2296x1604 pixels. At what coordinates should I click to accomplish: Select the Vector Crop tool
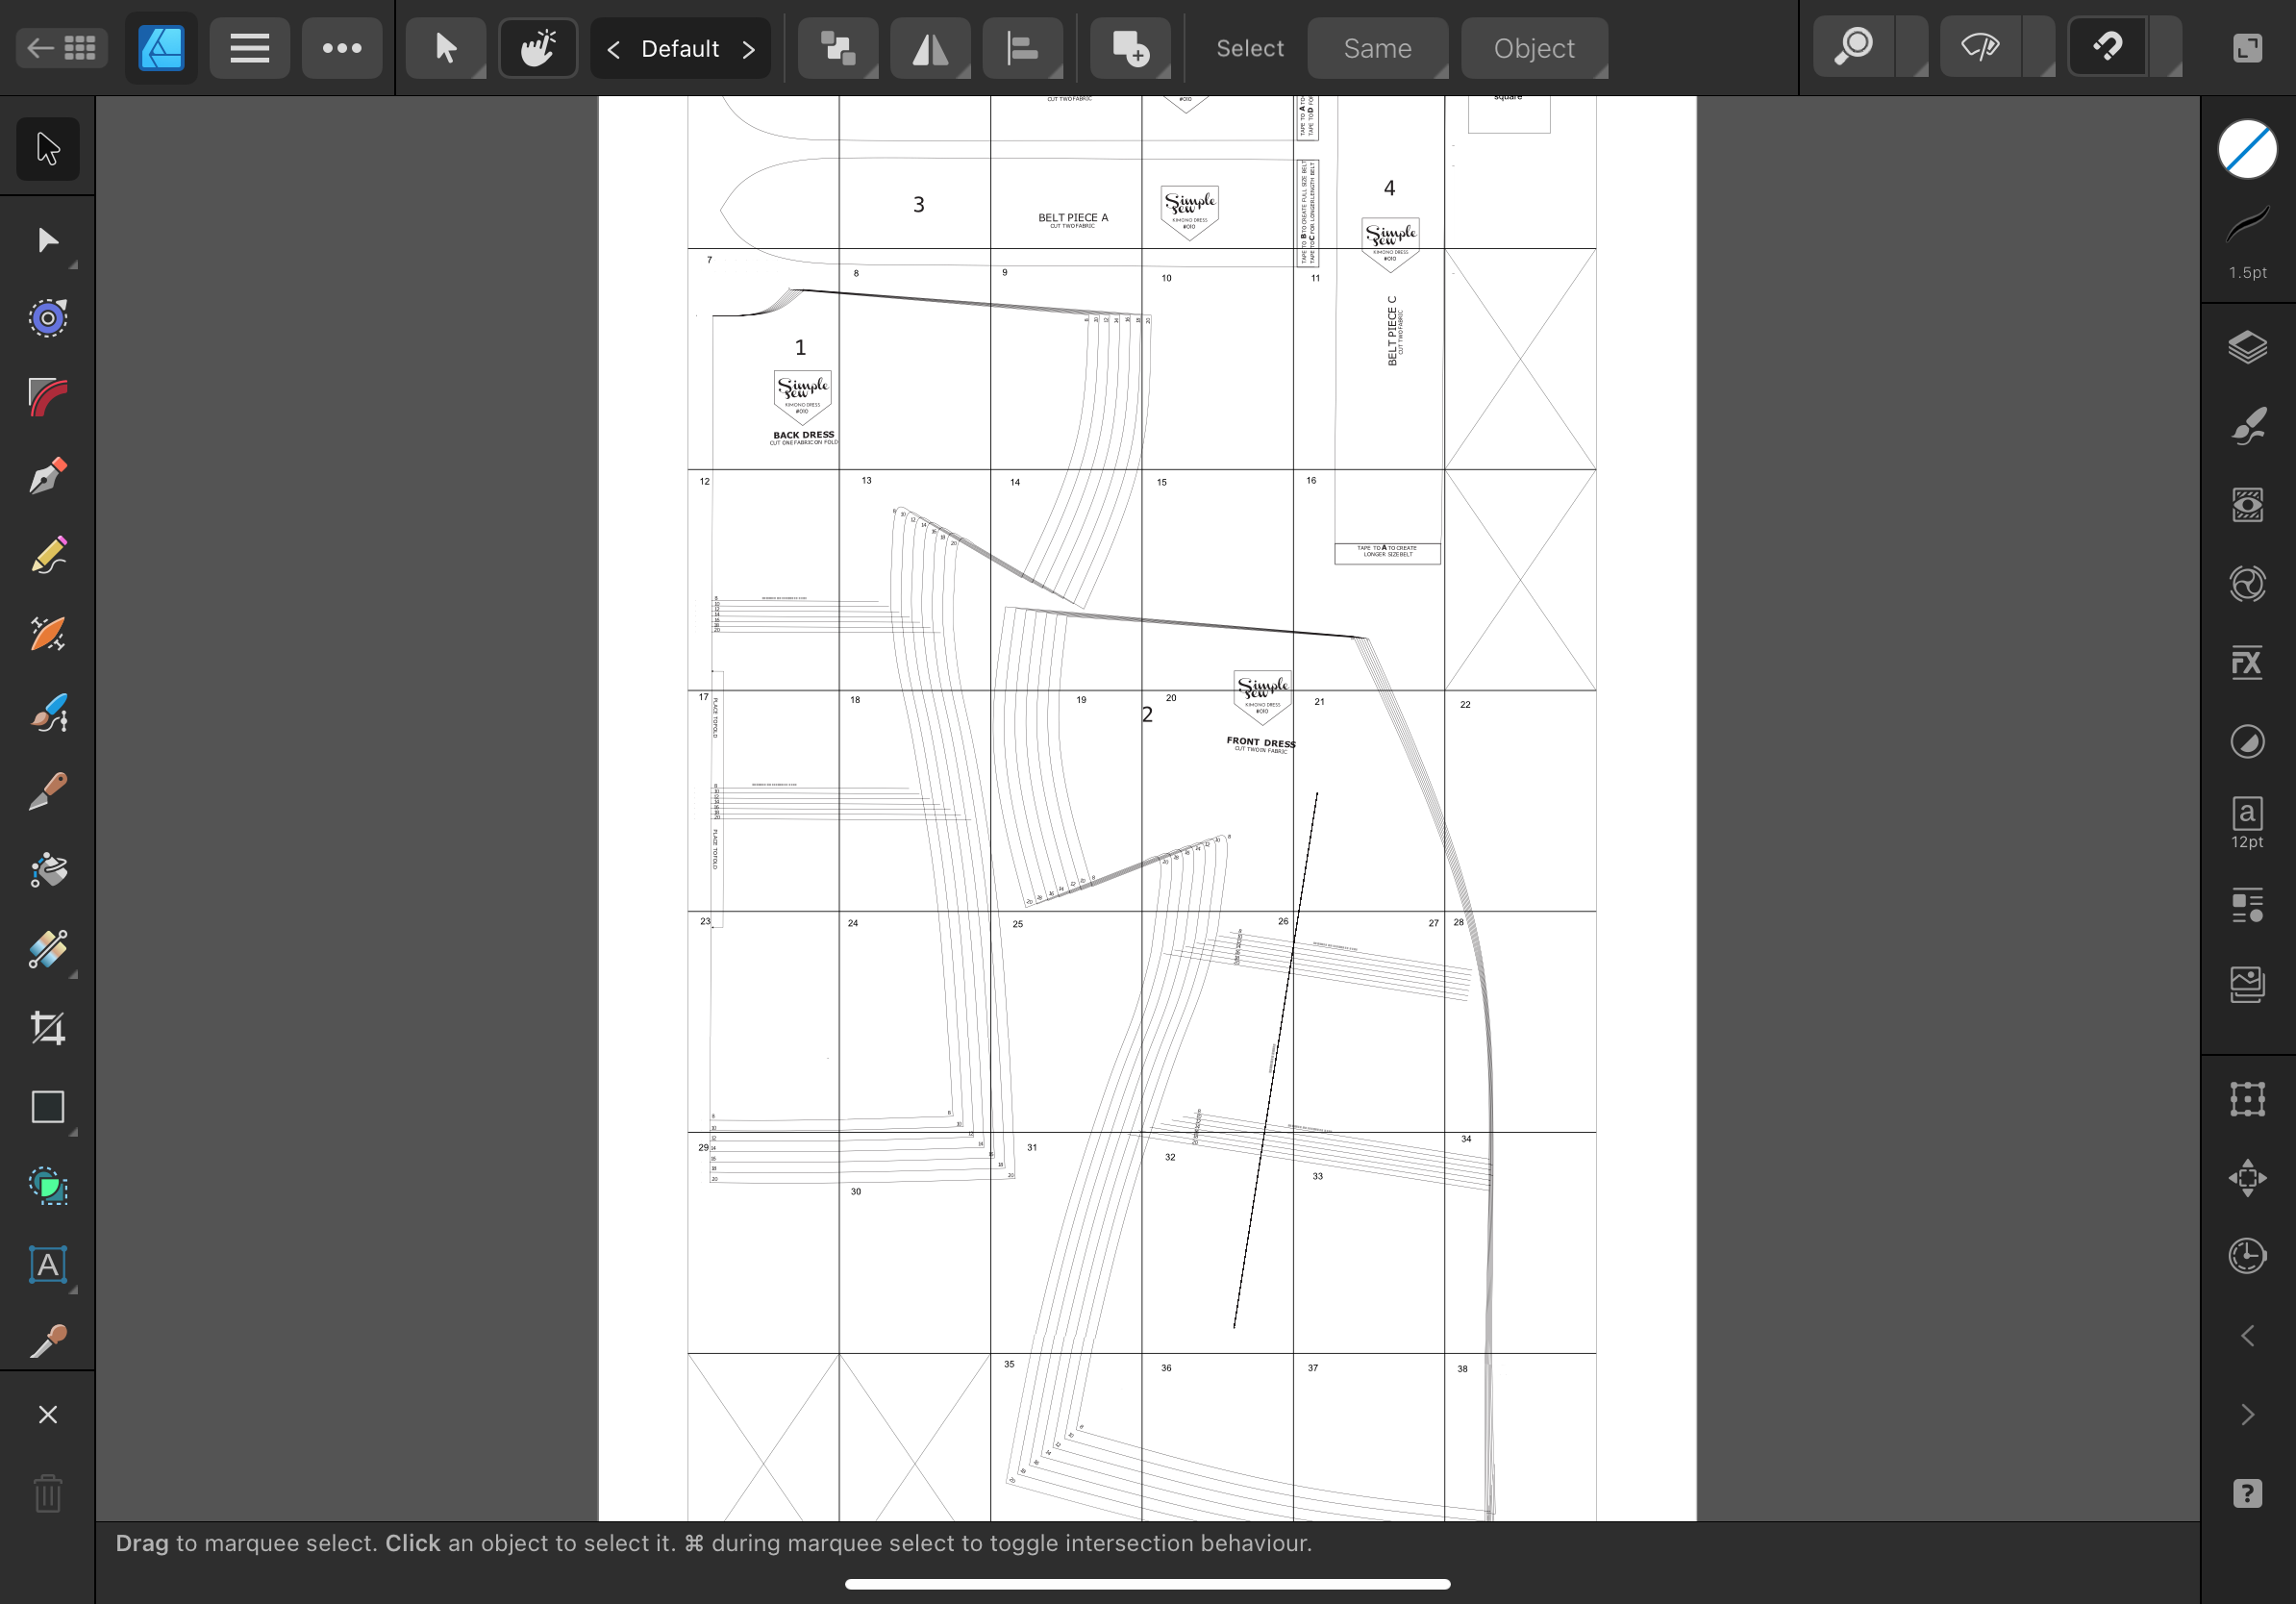pos(47,1029)
